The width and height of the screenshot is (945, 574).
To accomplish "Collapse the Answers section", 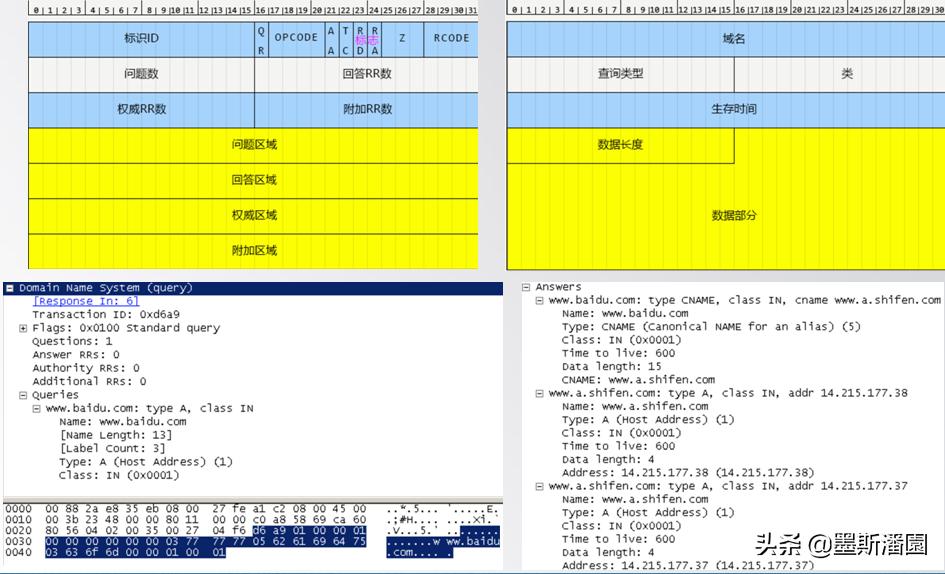I will tap(526, 288).
